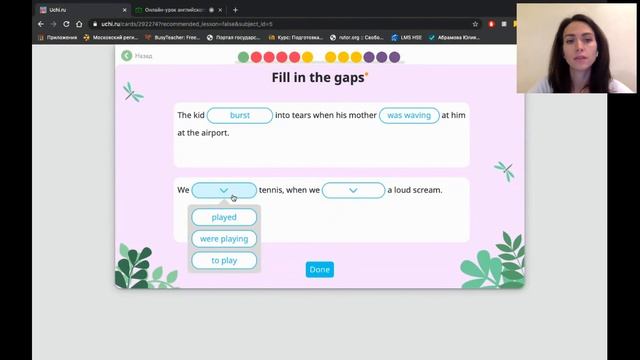Open the rutor.org bookmark

pyautogui.click(x=357, y=38)
